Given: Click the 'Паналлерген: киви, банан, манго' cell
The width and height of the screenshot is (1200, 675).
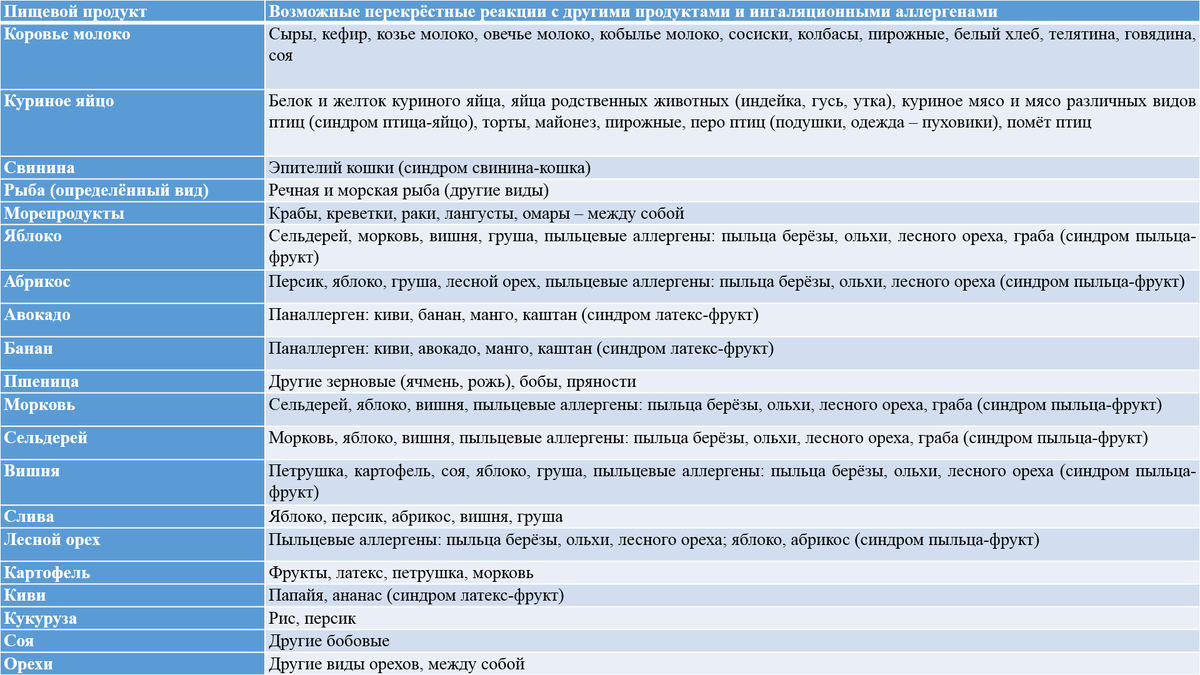Looking at the screenshot, I should pos(733,320).
